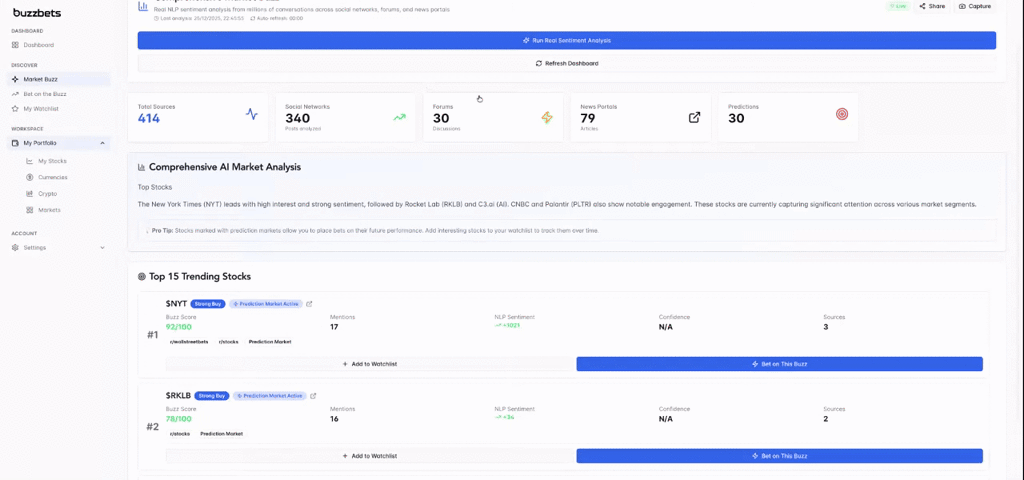Image resolution: width=1024 pixels, height=480 pixels.
Task: Click the $NYT 92/100 buzz score
Action: click(179, 327)
